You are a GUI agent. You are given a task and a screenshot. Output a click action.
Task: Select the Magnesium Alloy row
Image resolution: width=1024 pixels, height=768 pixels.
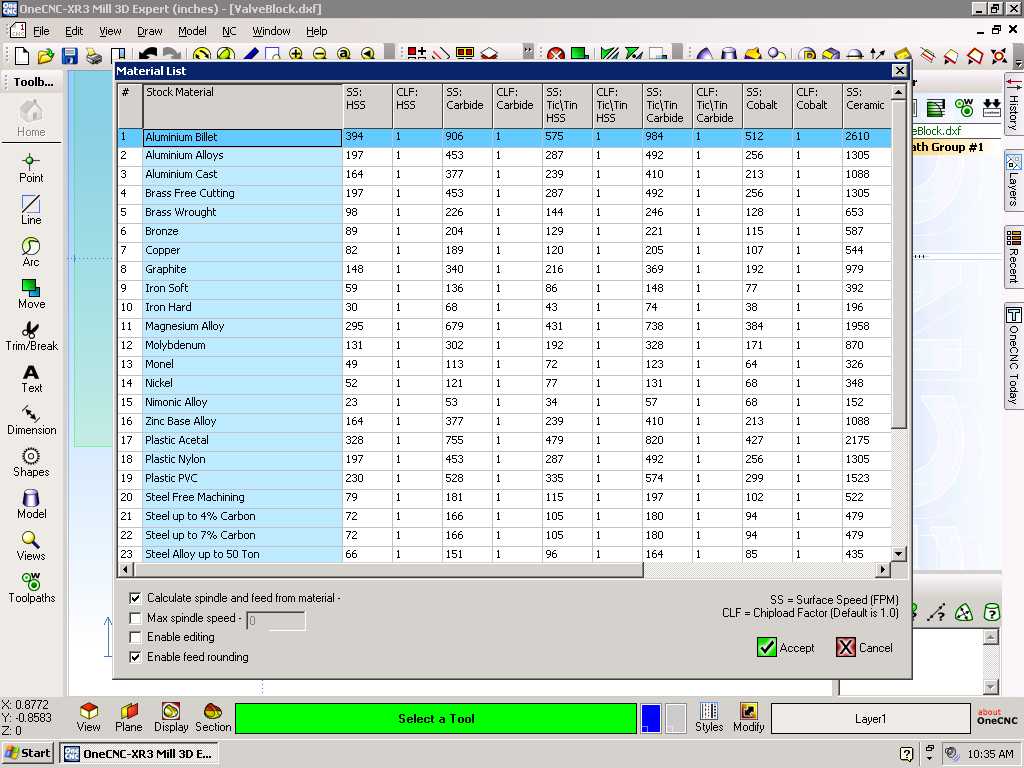point(504,326)
